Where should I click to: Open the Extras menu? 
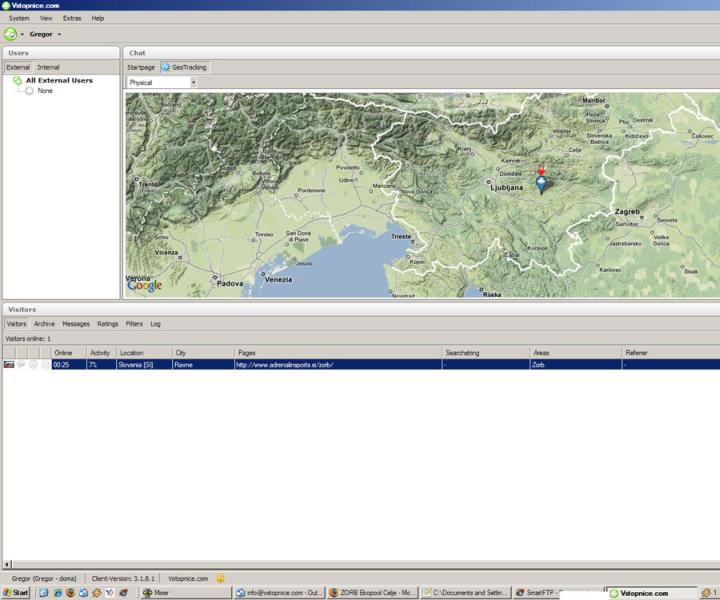tap(72, 18)
